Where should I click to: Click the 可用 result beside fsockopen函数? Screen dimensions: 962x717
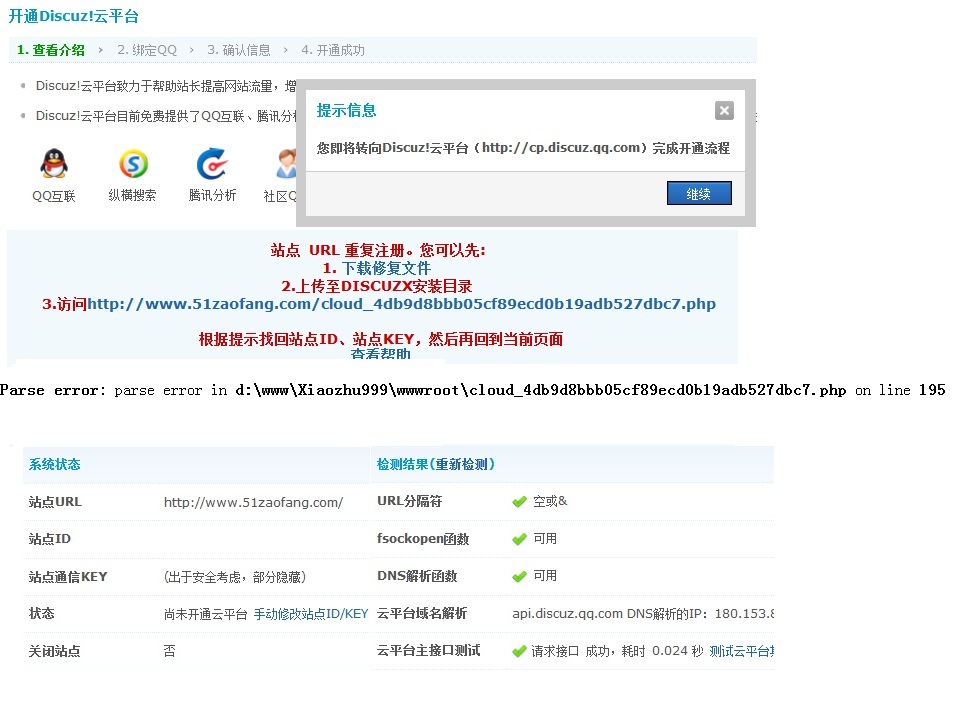(545, 539)
